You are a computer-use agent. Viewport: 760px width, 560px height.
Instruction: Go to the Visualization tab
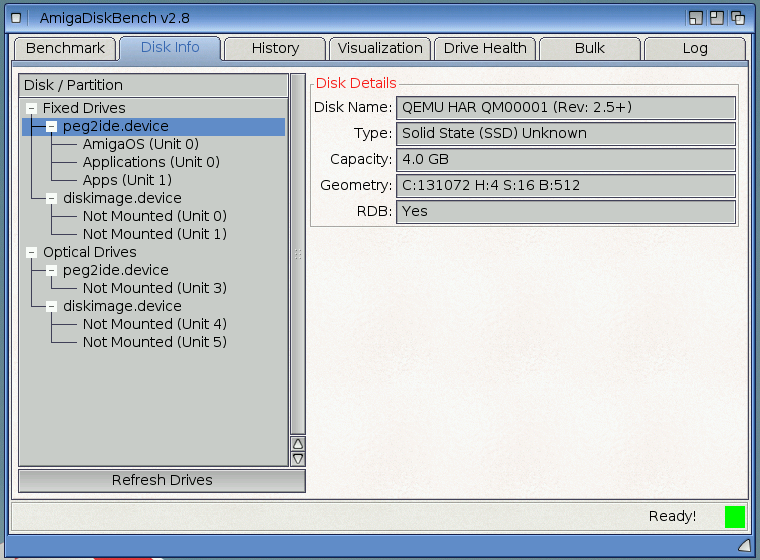pos(380,48)
